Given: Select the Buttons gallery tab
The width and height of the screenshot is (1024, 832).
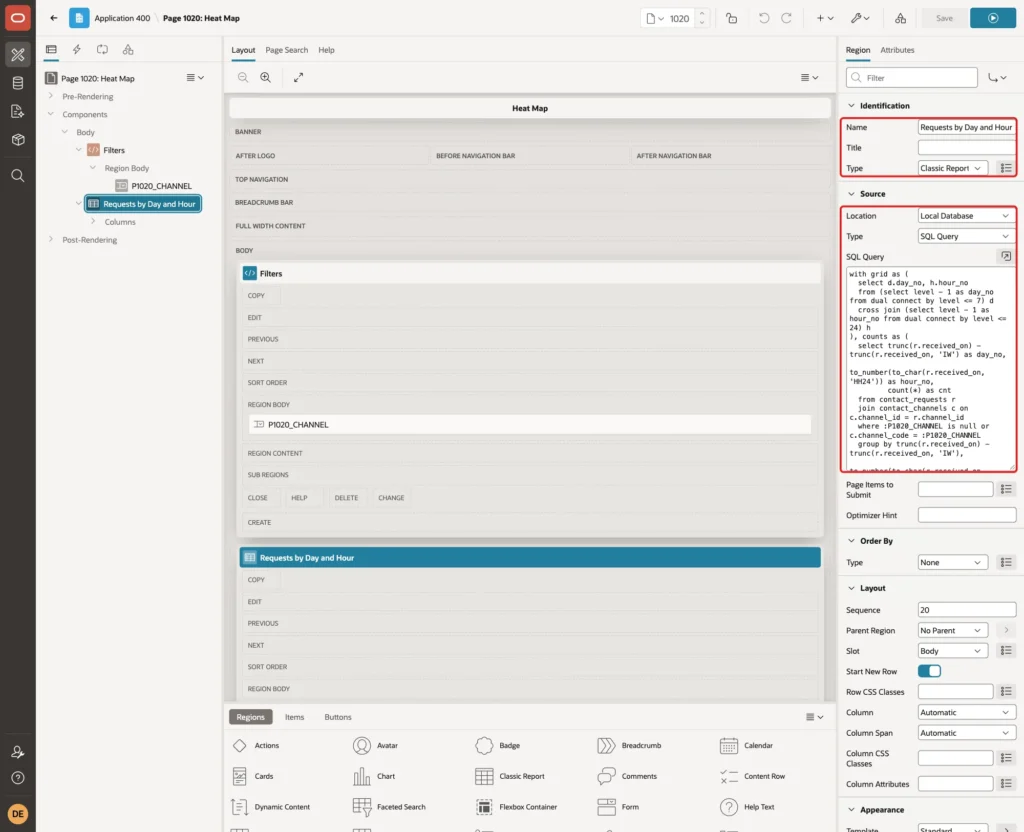Looking at the screenshot, I should [x=338, y=717].
